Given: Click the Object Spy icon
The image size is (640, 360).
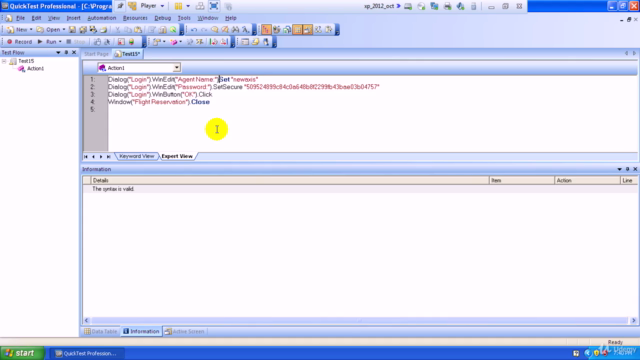Looking at the screenshot, I should [x=266, y=42].
